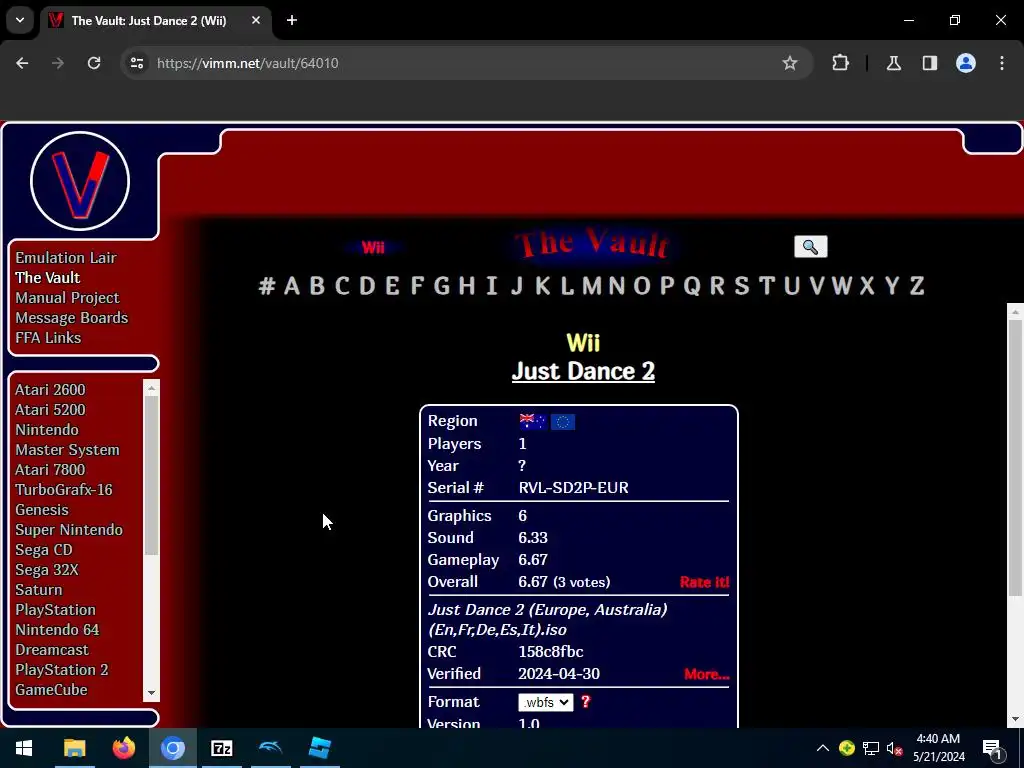Select GameCube in system list
Screen dimensions: 1024x768
click(x=51, y=690)
